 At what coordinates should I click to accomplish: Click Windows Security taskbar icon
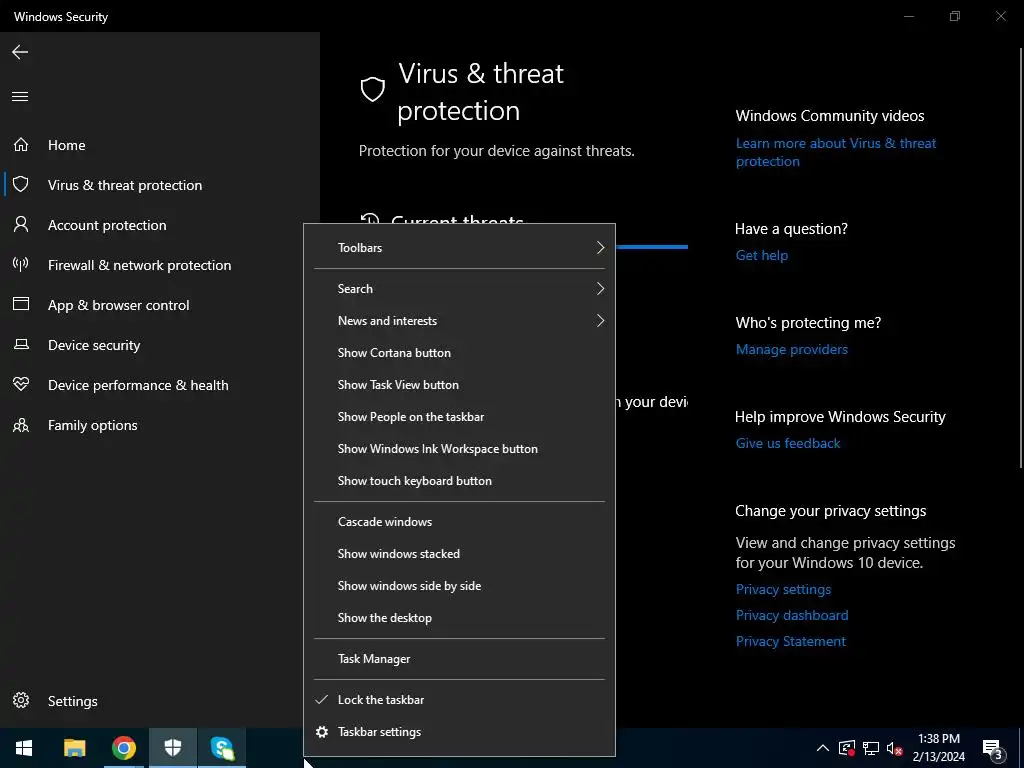click(172, 748)
